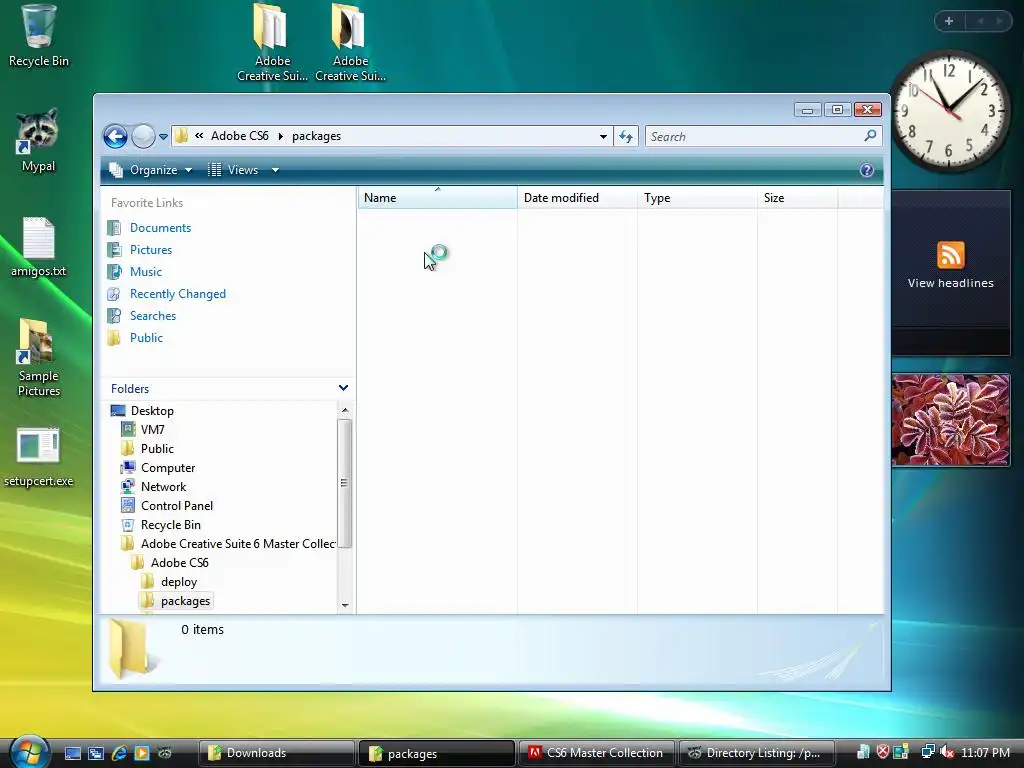Open the Organize menu
Image resolution: width=1024 pixels, height=768 pixels.
point(151,170)
